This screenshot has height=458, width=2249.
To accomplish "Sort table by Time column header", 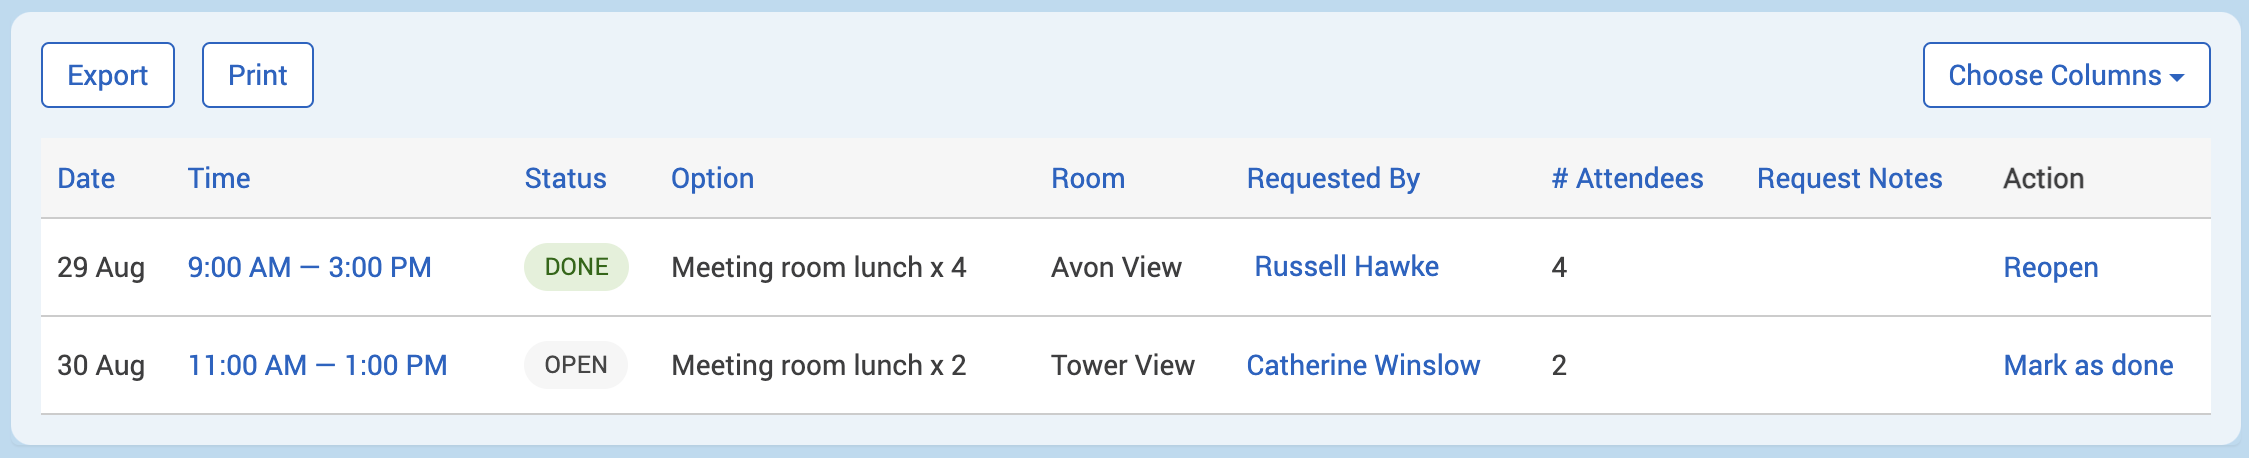I will click(219, 178).
